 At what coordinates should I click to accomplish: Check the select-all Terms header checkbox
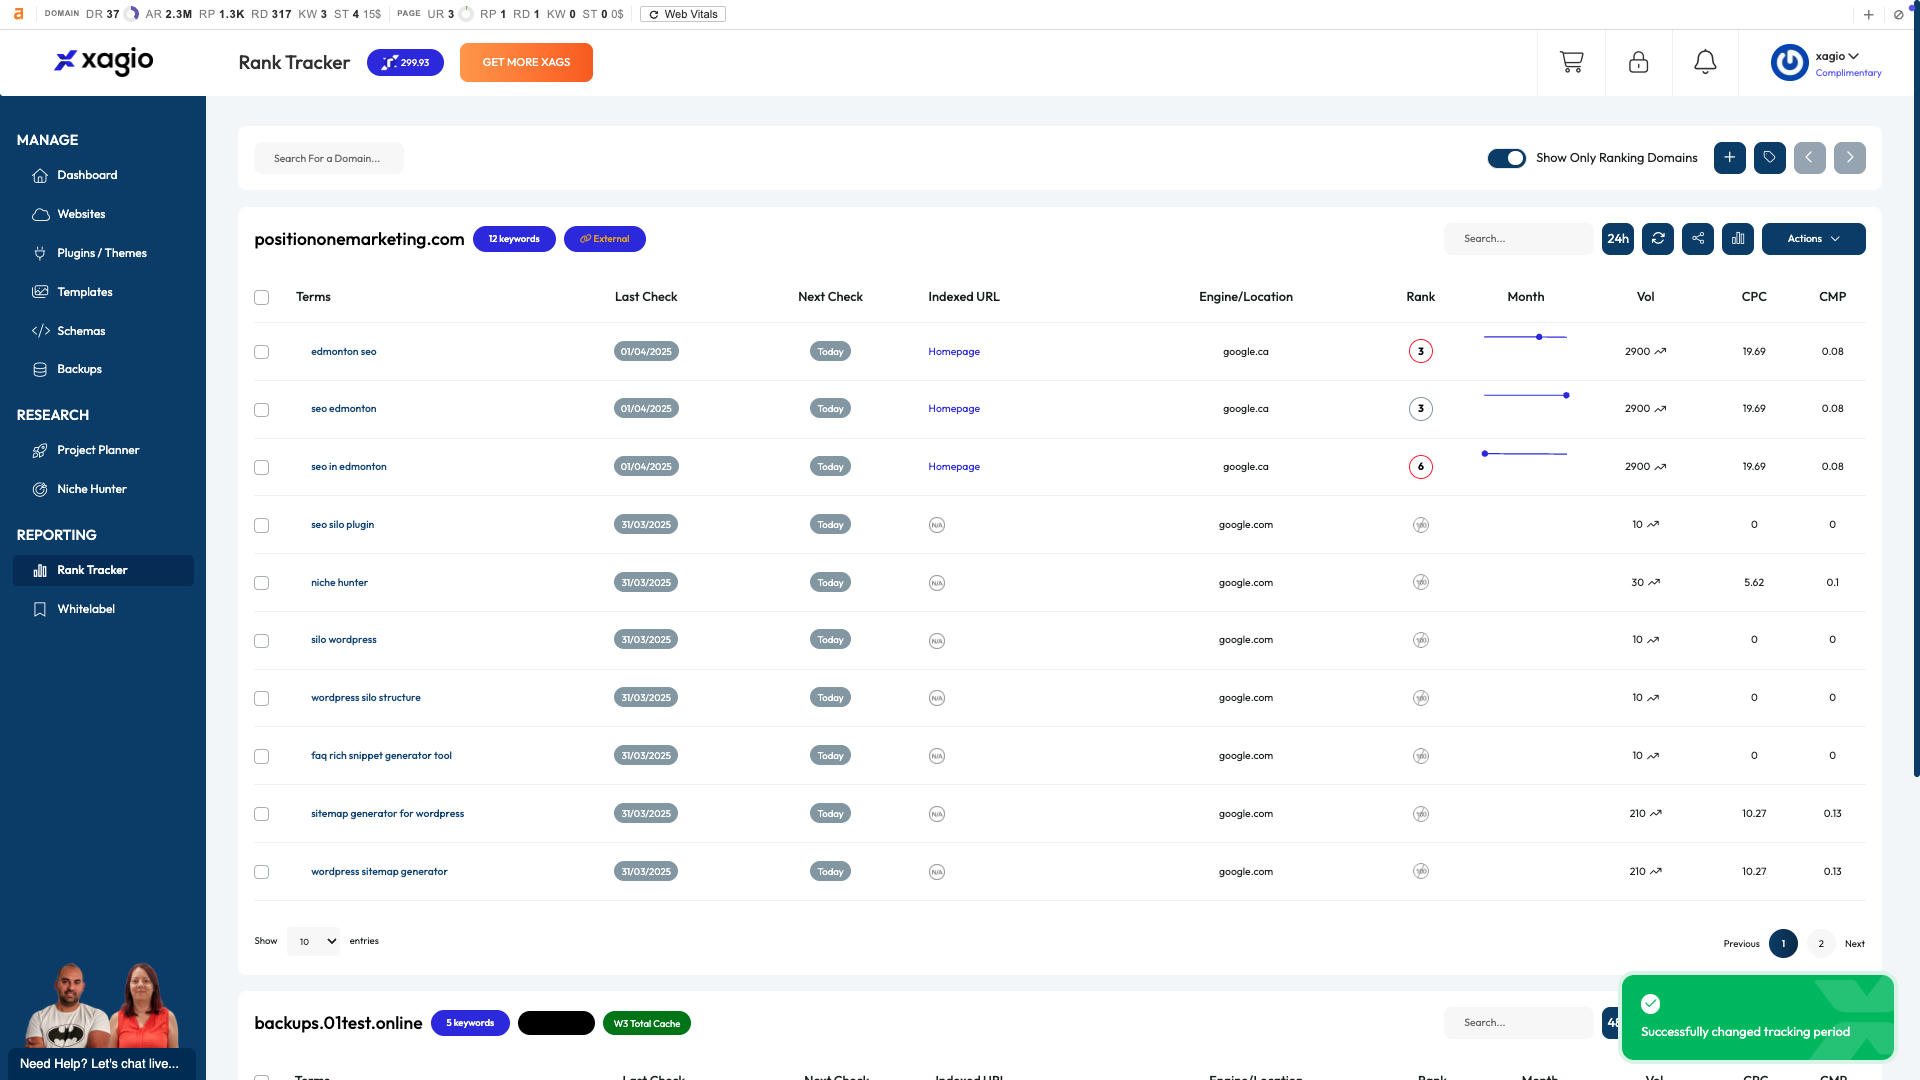pos(261,297)
